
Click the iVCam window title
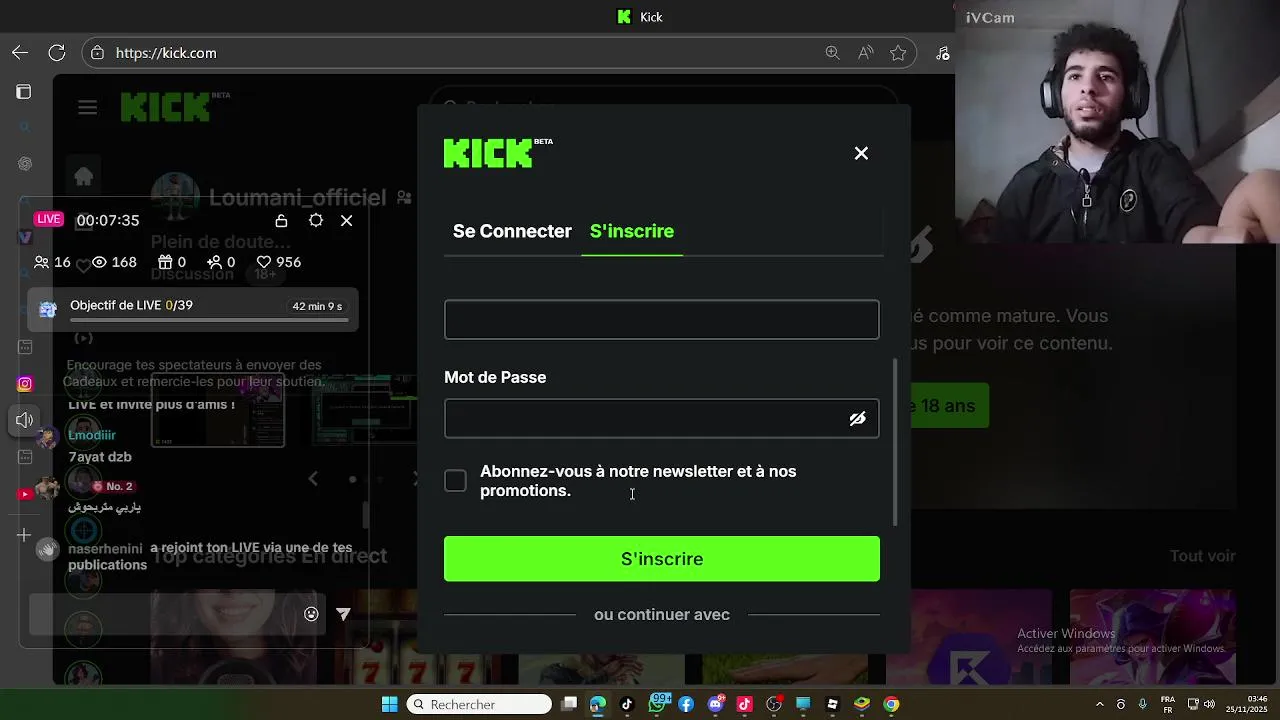click(x=990, y=17)
